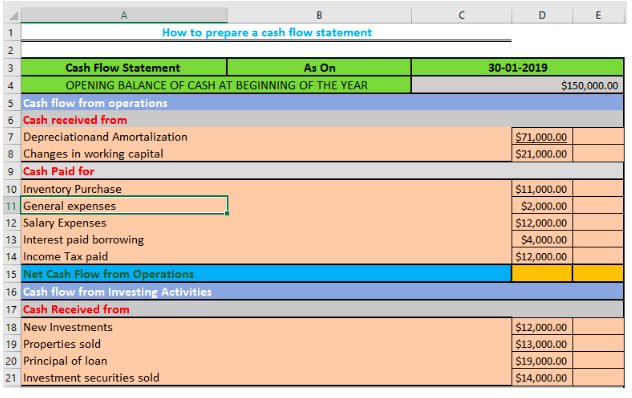Select column D header

(x=542, y=15)
